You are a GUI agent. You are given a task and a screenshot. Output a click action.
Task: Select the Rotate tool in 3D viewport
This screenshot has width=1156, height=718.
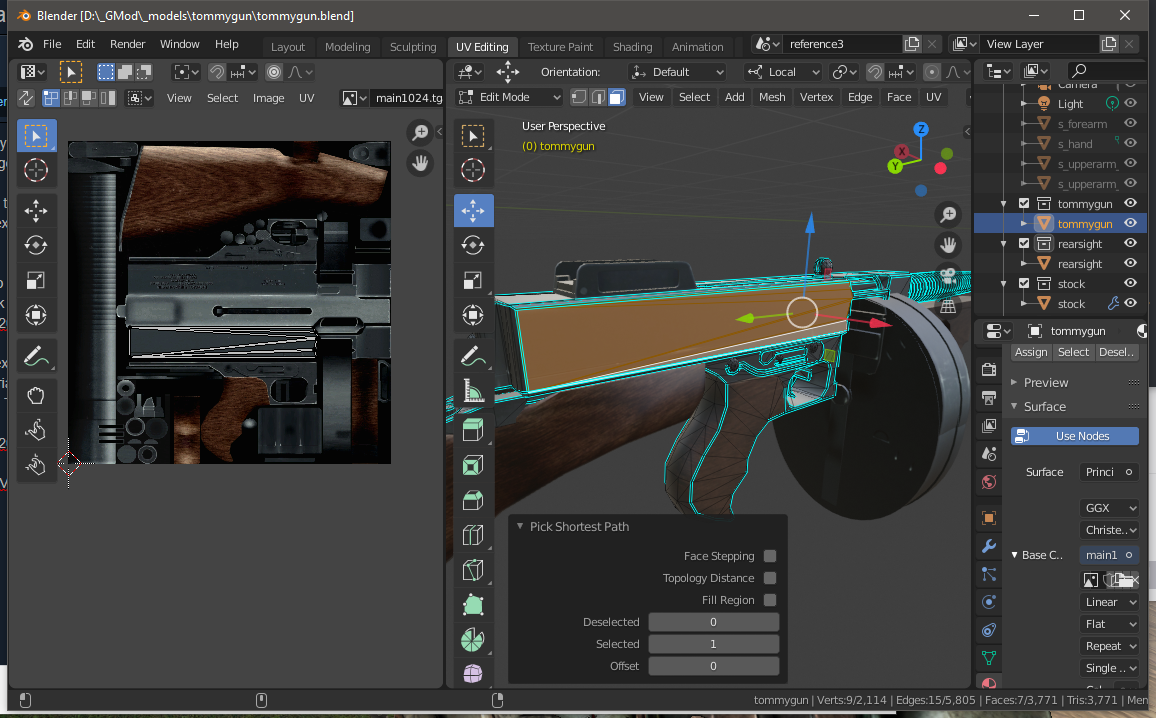(x=473, y=245)
